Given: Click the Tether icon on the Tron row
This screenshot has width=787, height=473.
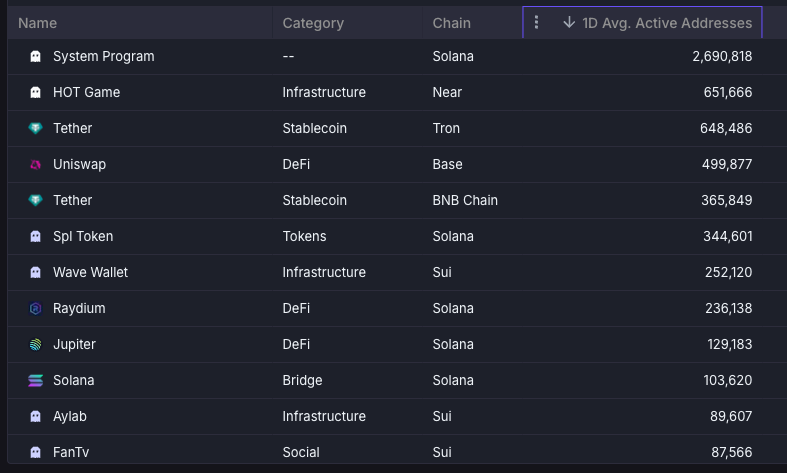Looking at the screenshot, I should click(36, 129).
